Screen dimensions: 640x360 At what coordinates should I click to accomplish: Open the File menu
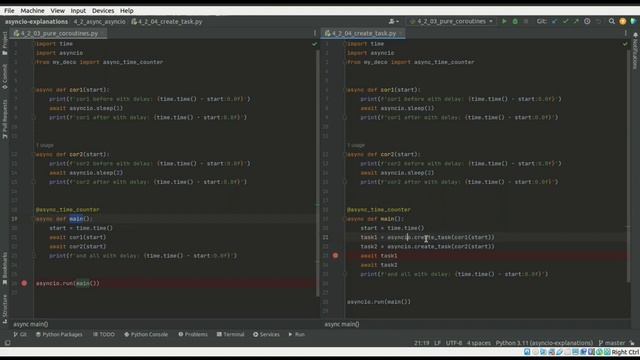(9, 11)
